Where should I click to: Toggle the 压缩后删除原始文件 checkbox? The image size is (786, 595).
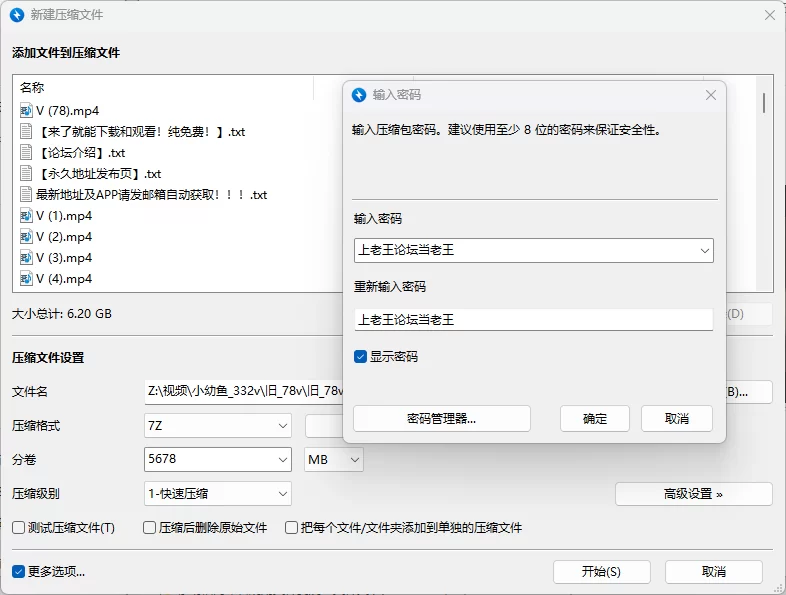[x=150, y=528]
